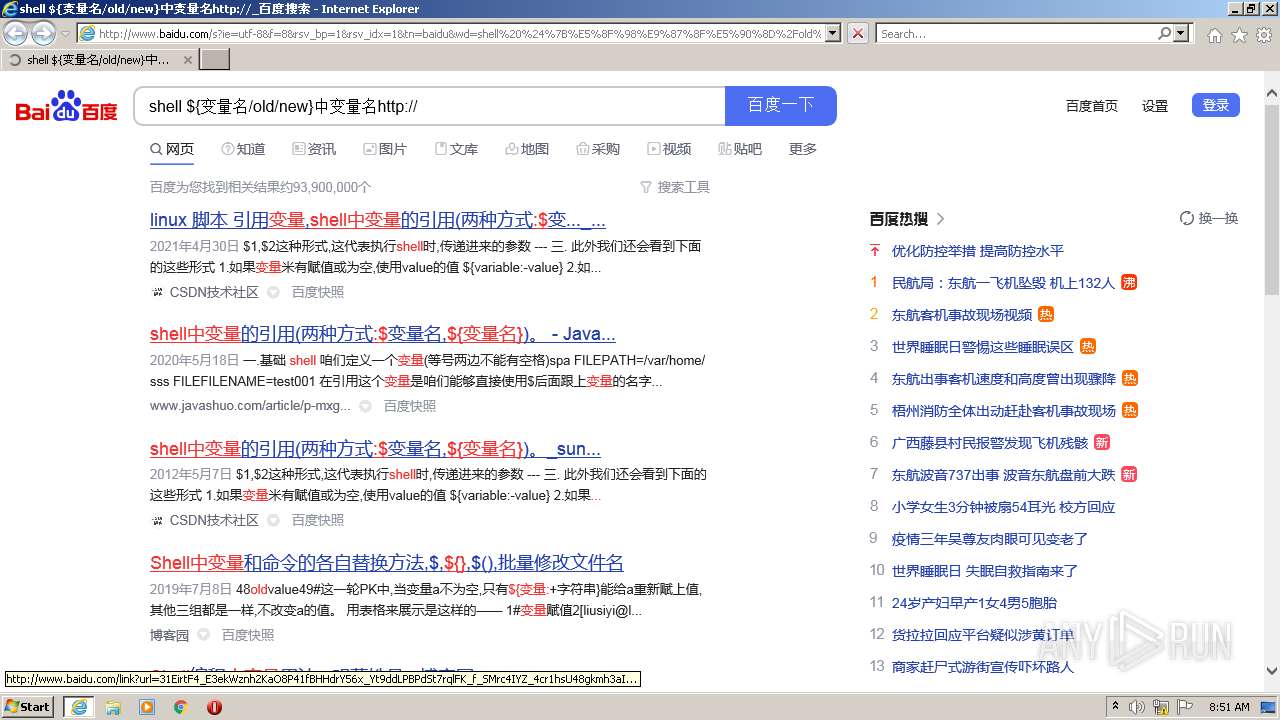1280x720 pixels.
Task: Open Favorites star icon
Action: (x=1239, y=35)
